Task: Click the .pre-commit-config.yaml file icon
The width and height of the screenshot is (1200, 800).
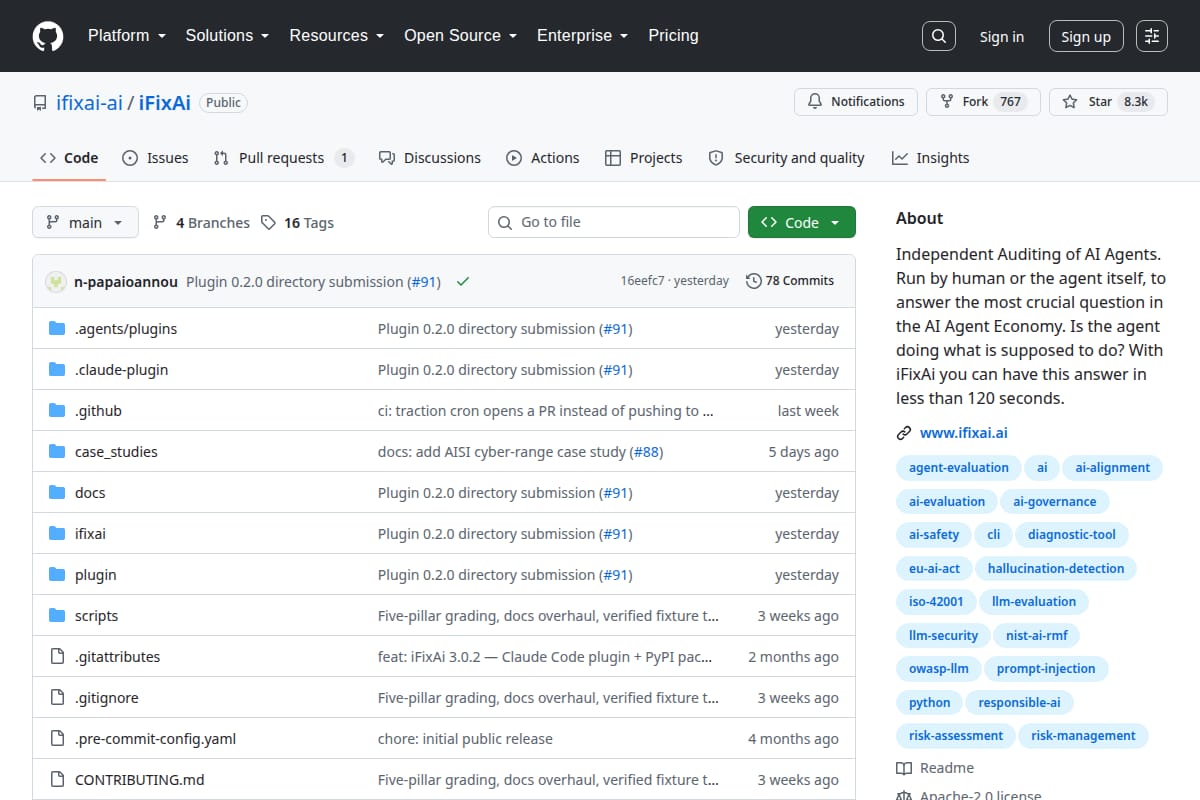Action: pos(57,739)
